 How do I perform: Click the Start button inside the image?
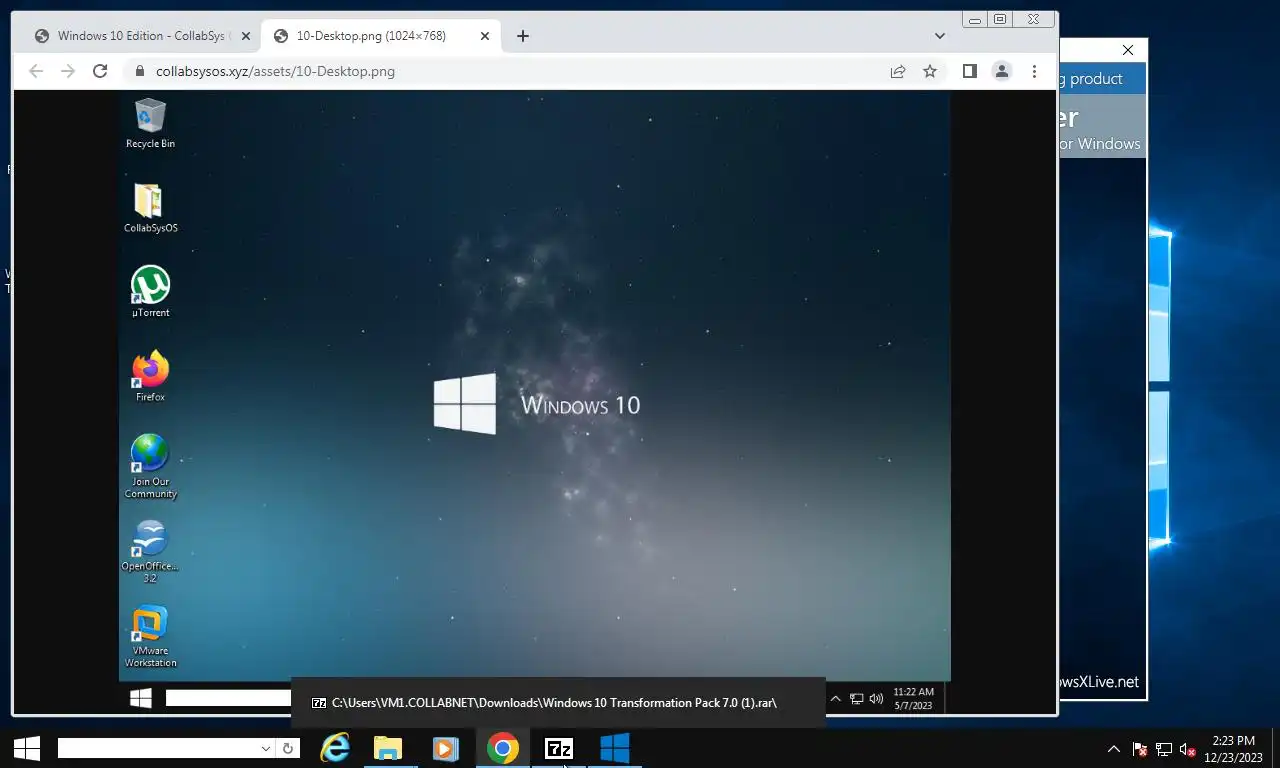tap(140, 698)
